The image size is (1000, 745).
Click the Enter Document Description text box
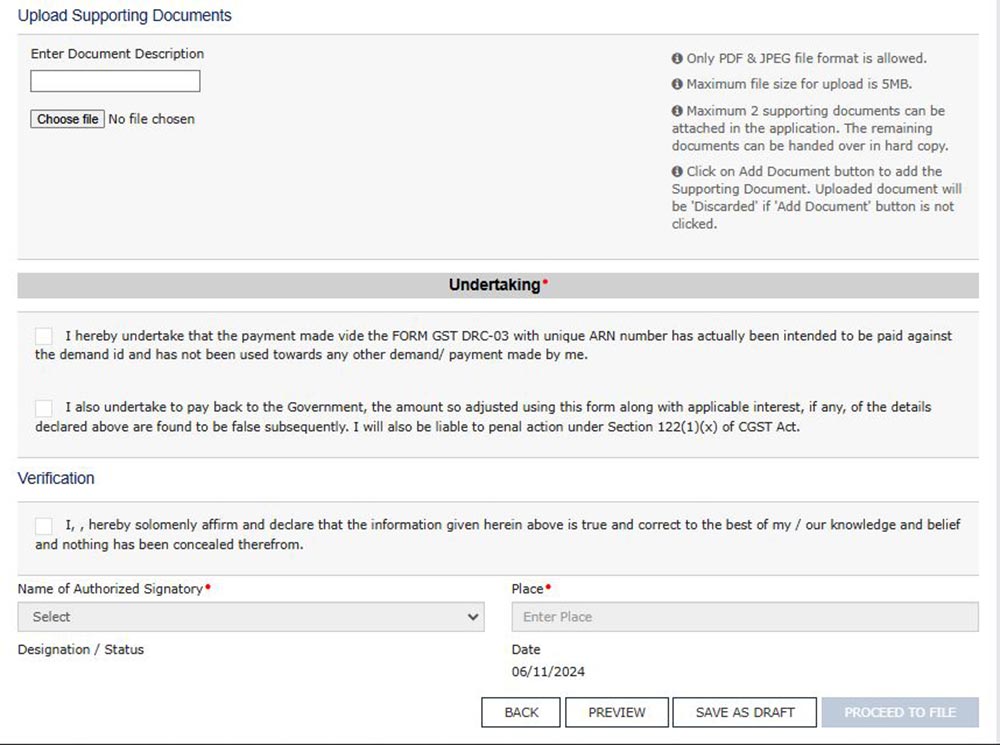pos(115,81)
